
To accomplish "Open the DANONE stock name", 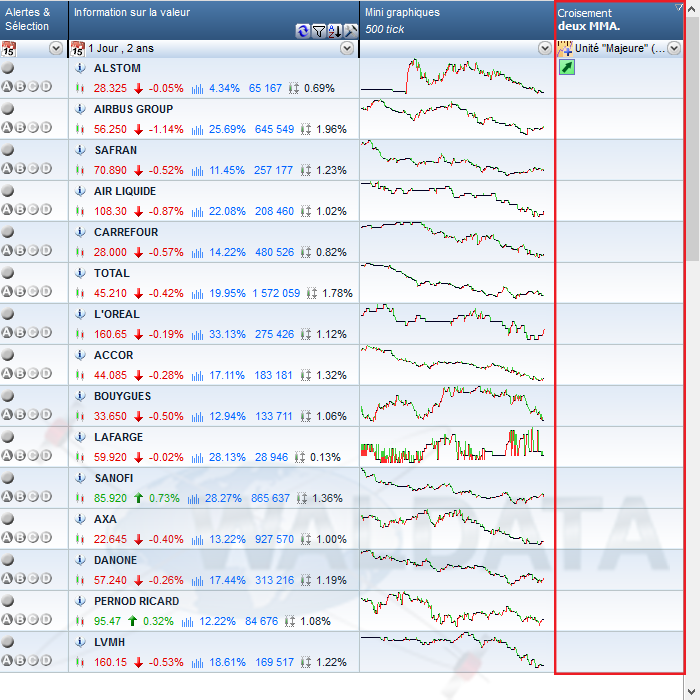I will [116, 560].
